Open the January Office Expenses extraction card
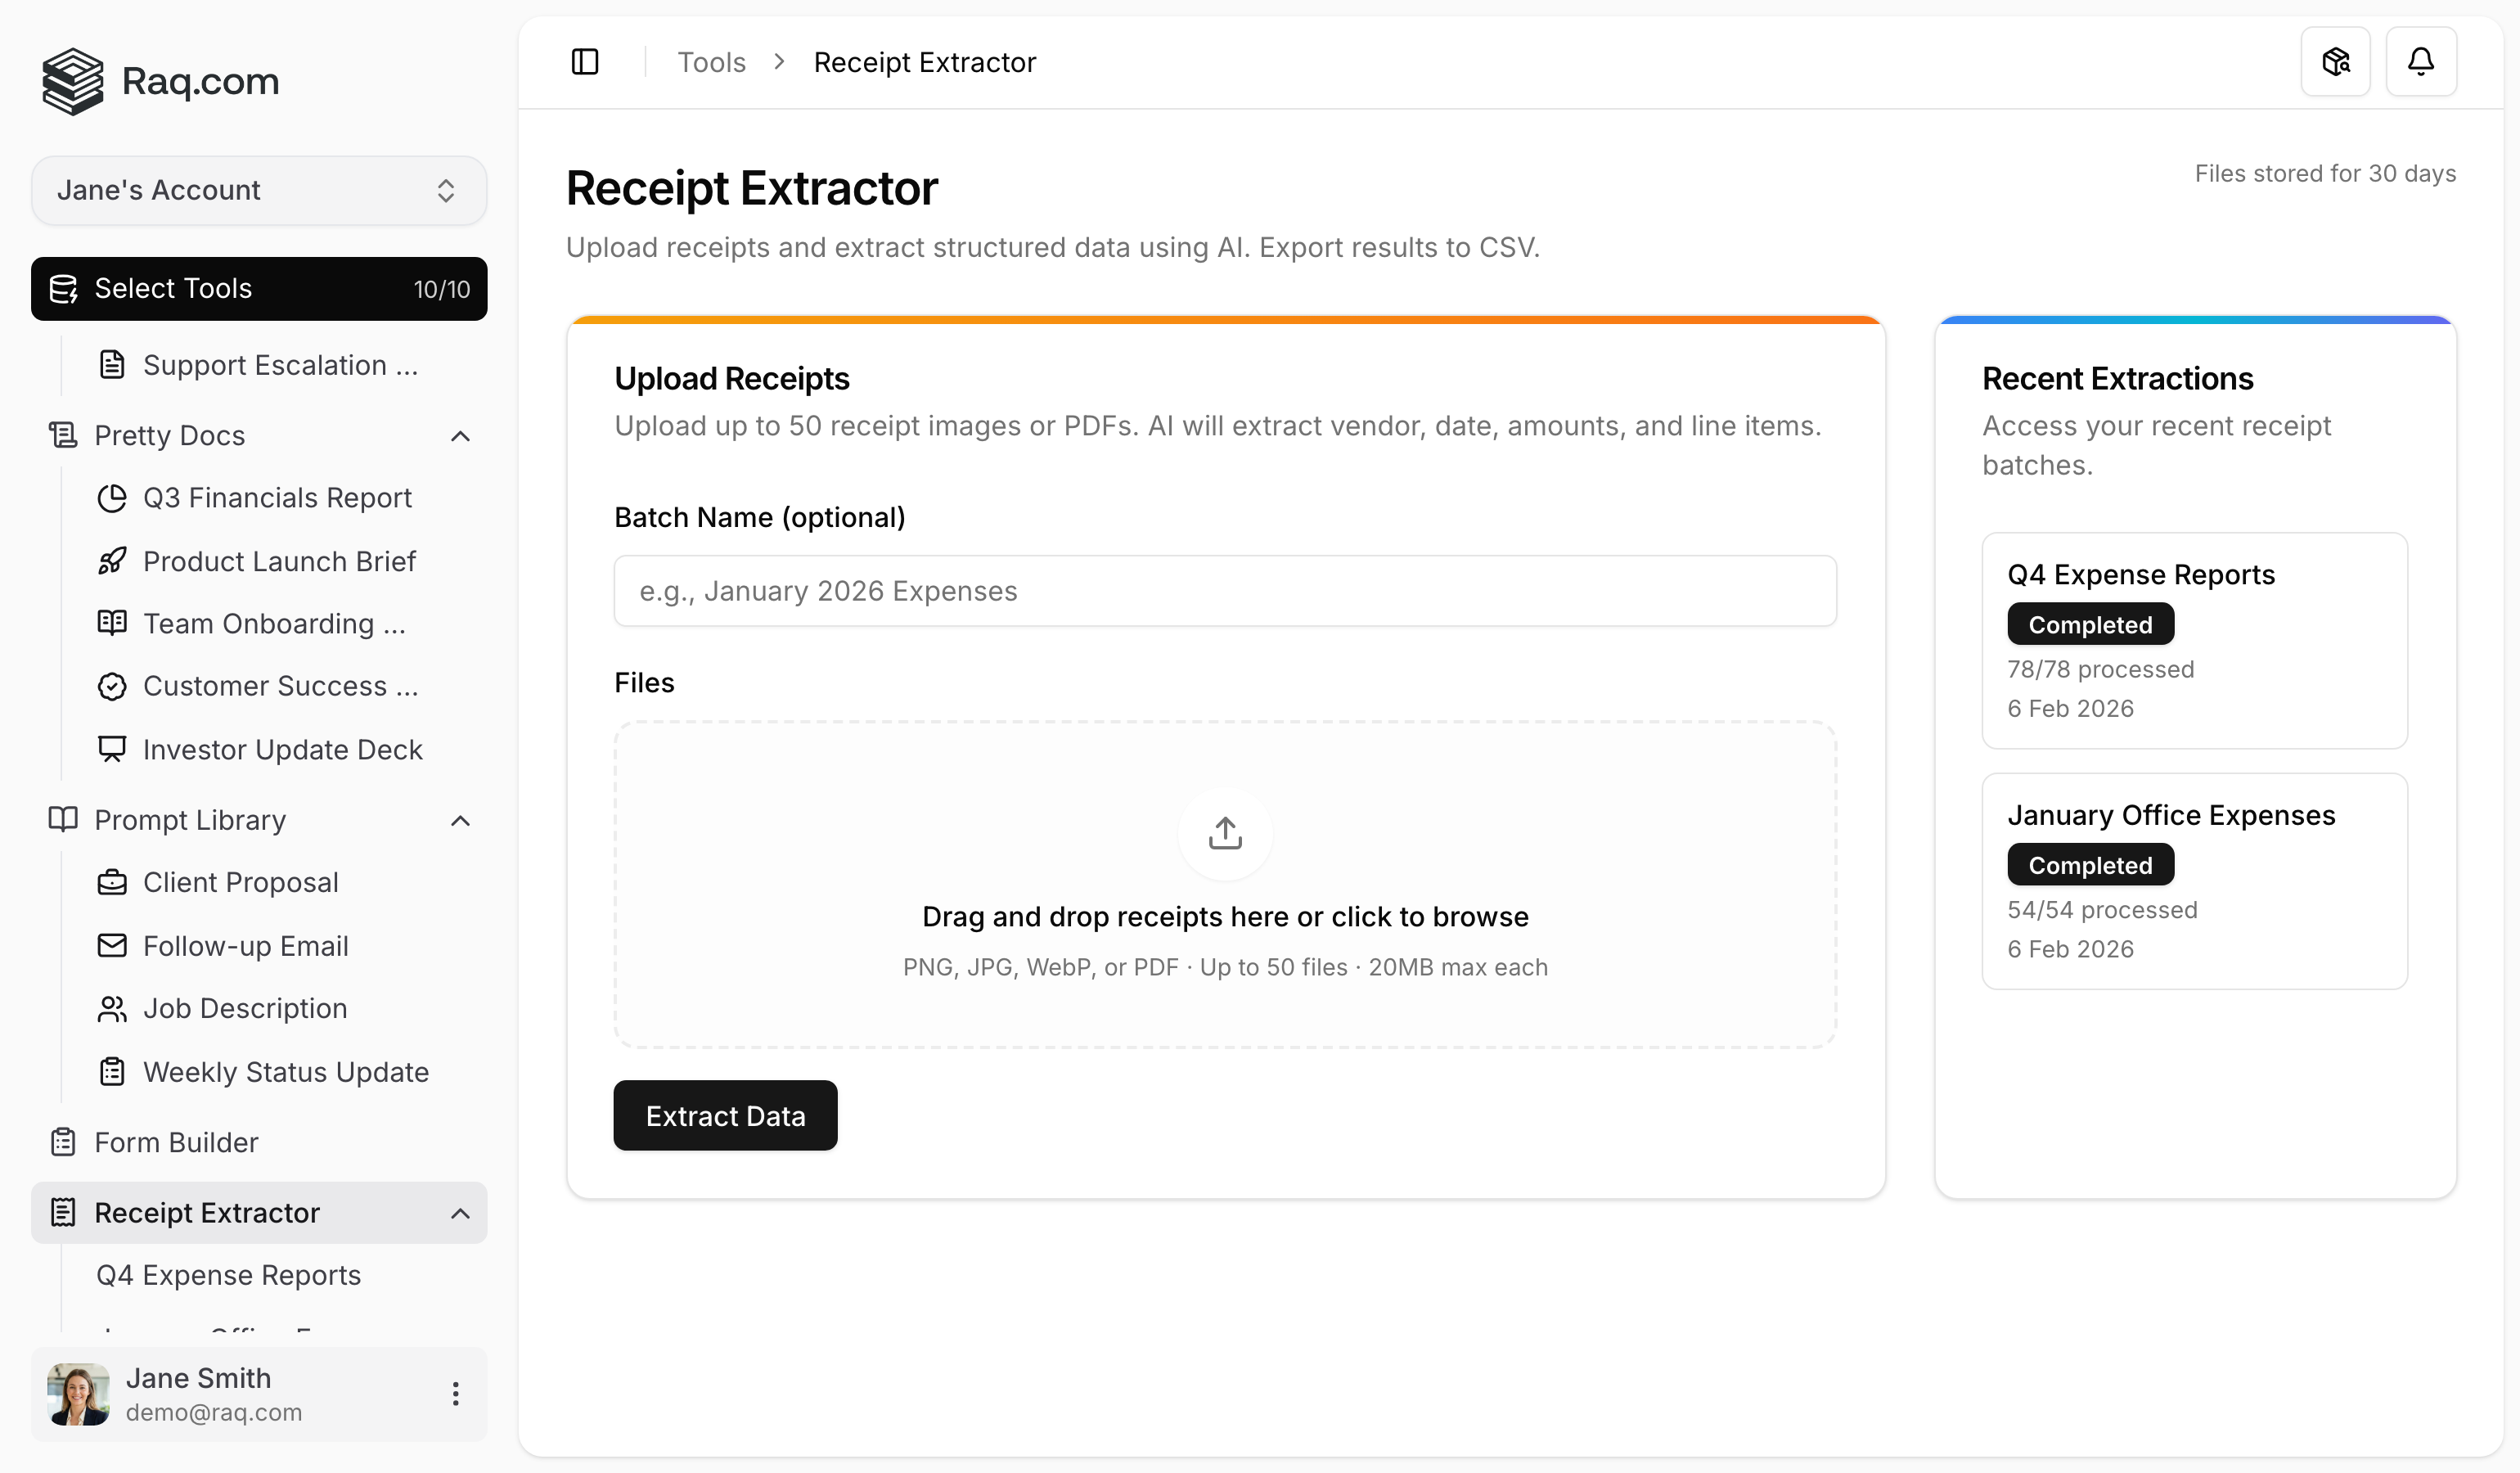 pyautogui.click(x=2194, y=881)
